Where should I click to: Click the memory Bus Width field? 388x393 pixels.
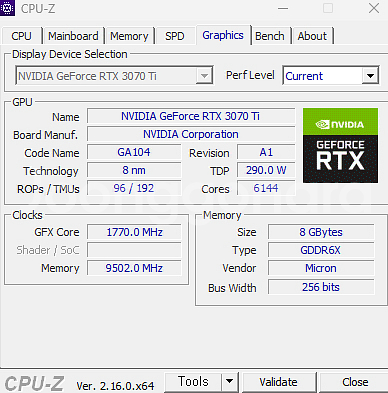321,287
